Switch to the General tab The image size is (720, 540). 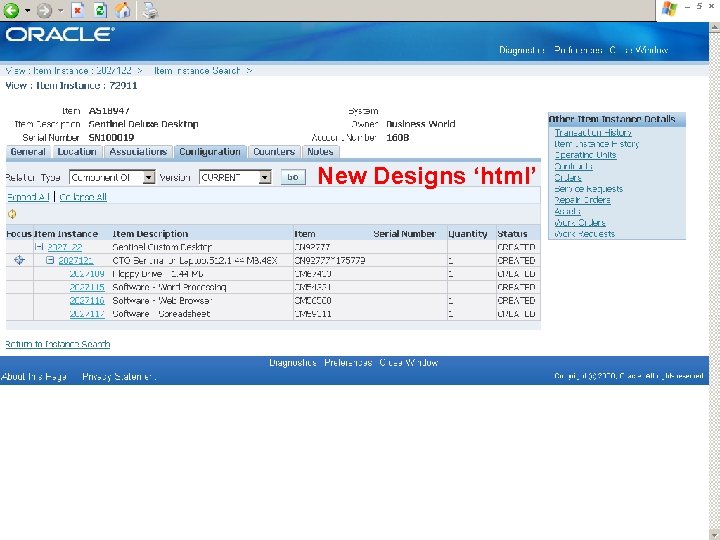[x=28, y=152]
